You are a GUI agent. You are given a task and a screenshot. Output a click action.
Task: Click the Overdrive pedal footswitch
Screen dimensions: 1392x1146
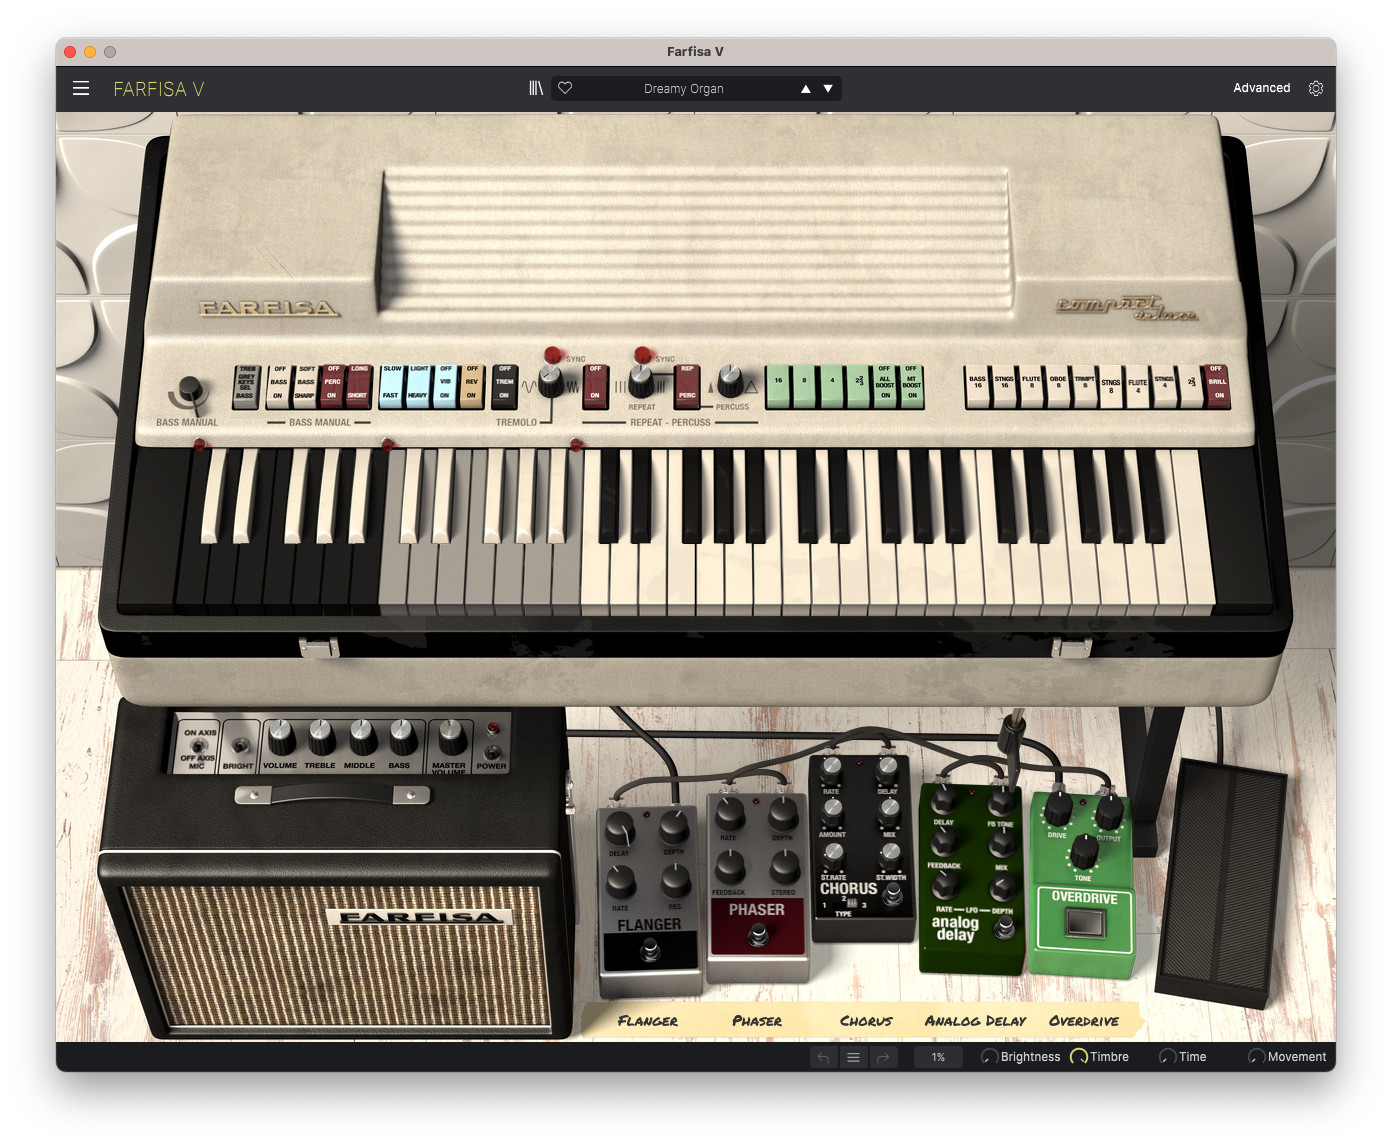[x=1084, y=922]
